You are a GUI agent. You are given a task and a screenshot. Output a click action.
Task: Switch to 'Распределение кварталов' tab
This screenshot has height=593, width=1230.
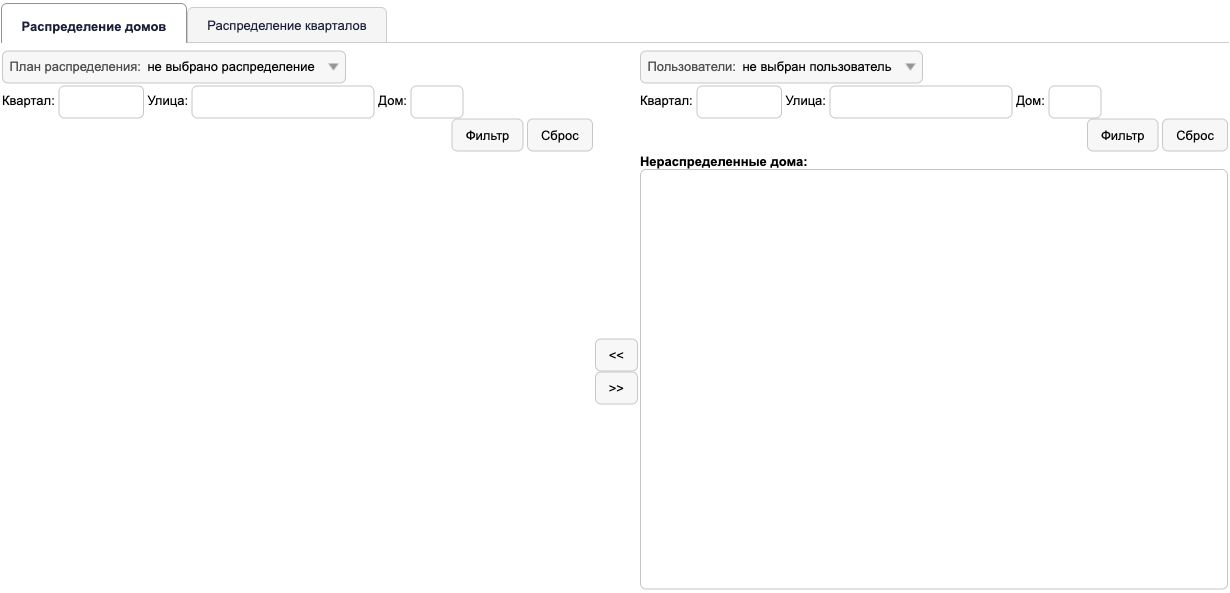pyautogui.click(x=287, y=25)
